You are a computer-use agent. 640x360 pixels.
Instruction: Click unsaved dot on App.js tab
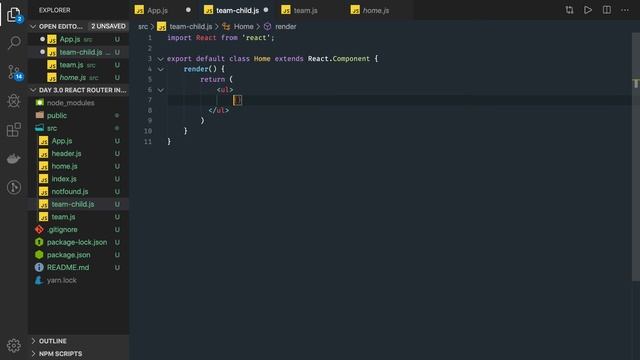pos(188,10)
